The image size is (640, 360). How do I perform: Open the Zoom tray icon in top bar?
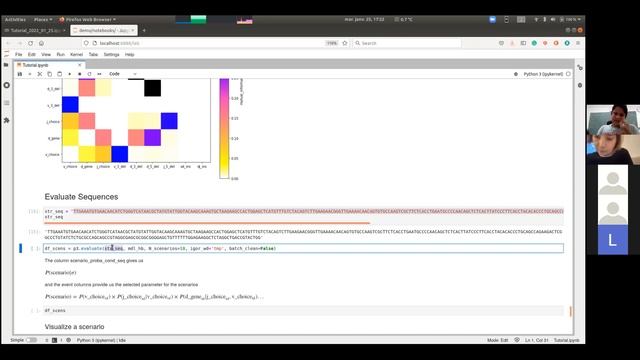492,19
